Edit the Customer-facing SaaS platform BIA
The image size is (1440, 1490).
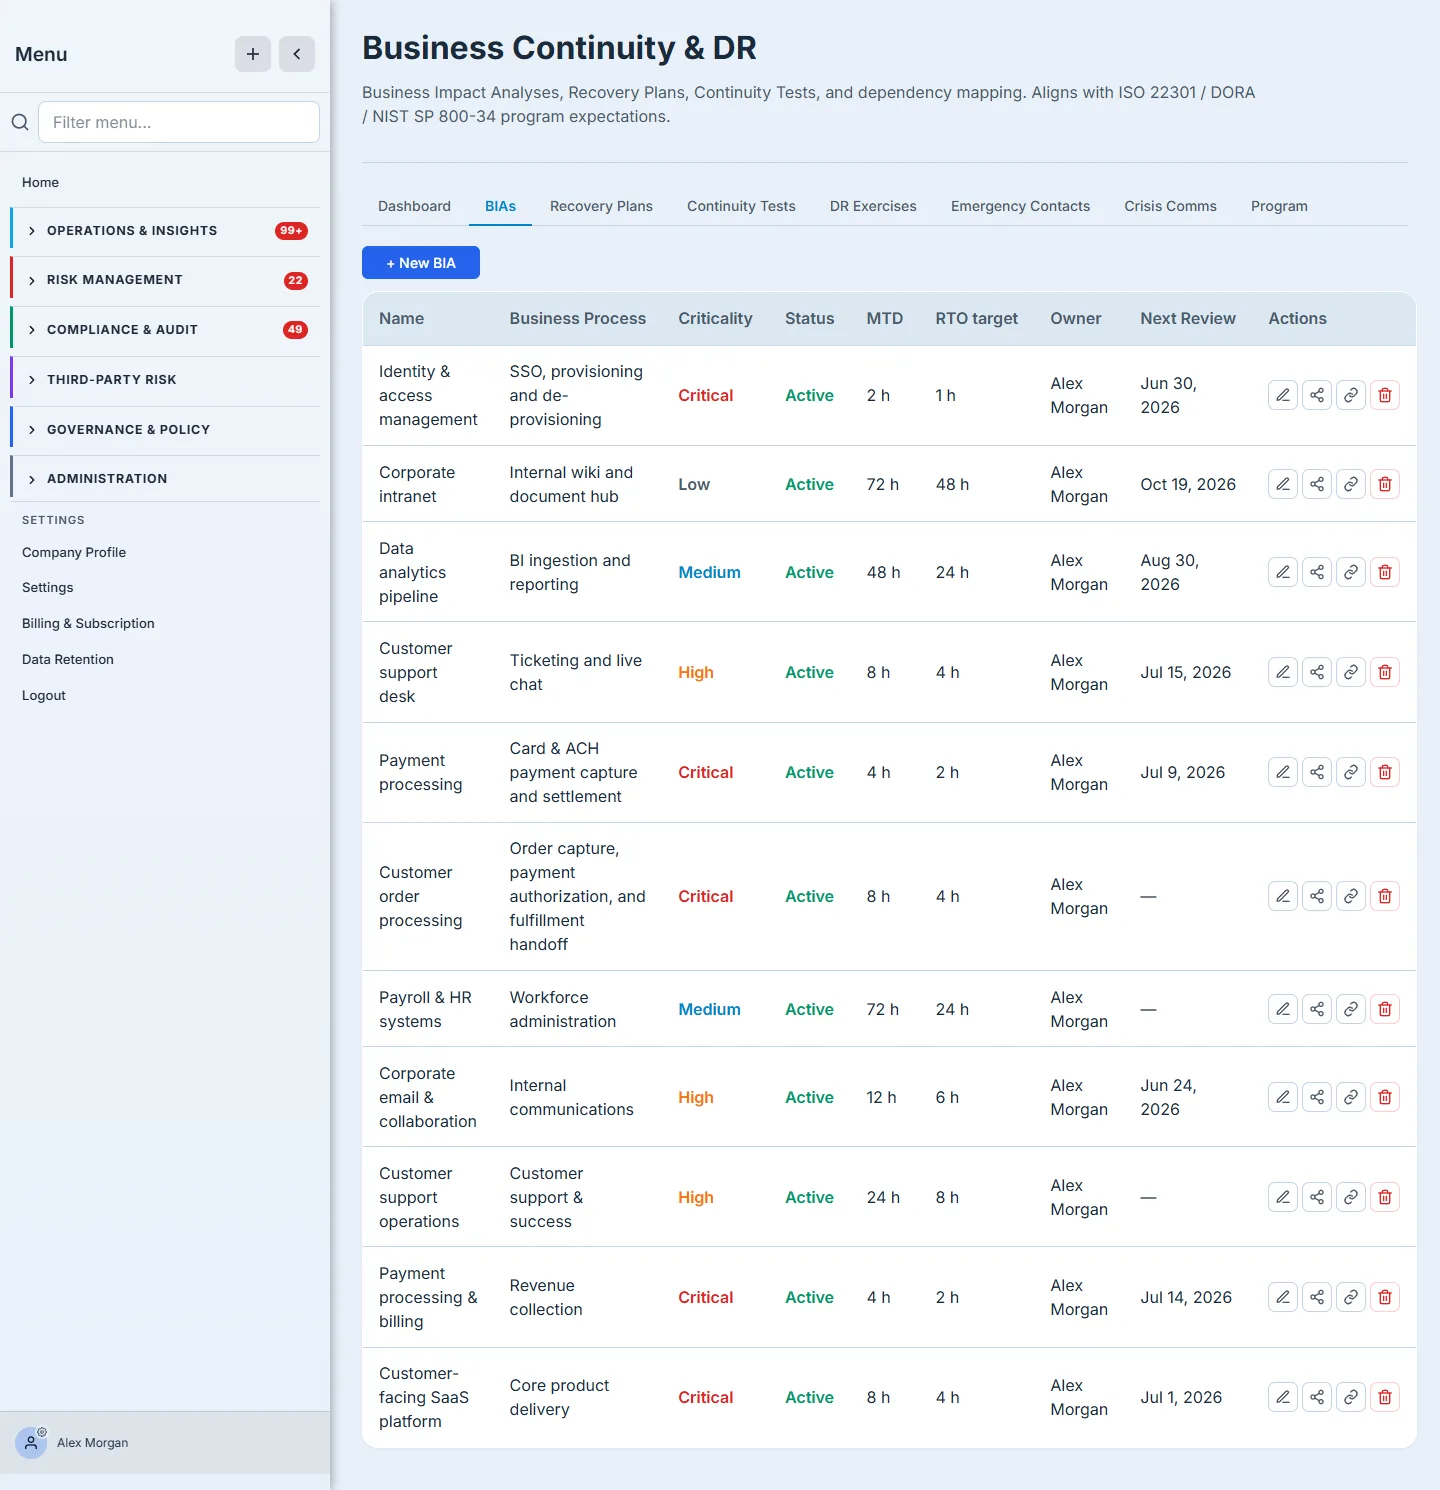pos(1283,1397)
